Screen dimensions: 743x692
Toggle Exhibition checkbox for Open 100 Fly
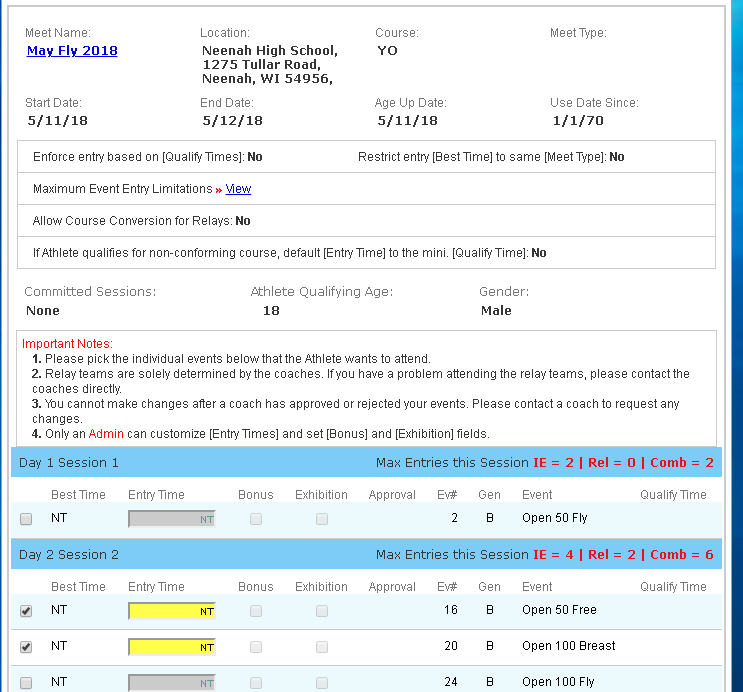[322, 683]
